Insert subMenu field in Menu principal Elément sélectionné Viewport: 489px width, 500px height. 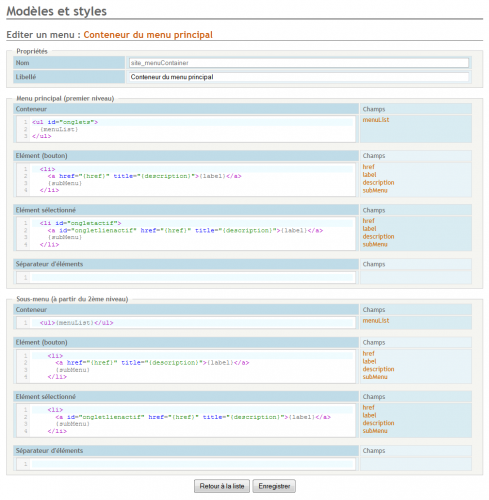375,244
